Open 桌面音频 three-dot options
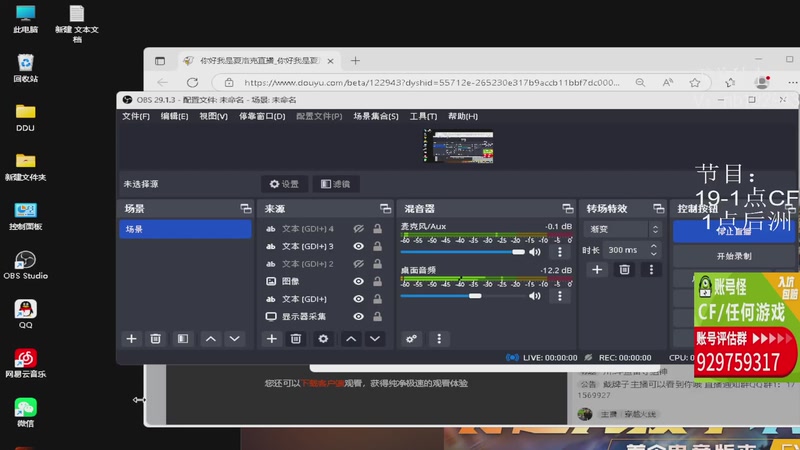 pyautogui.click(x=560, y=296)
